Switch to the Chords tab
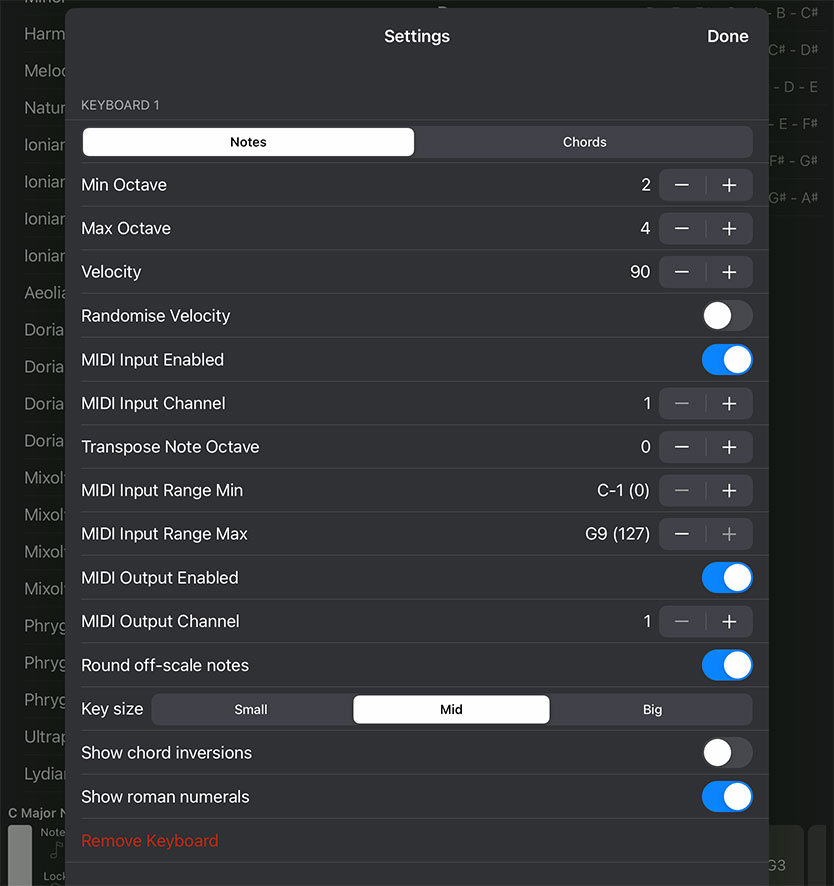834x886 pixels. click(585, 141)
